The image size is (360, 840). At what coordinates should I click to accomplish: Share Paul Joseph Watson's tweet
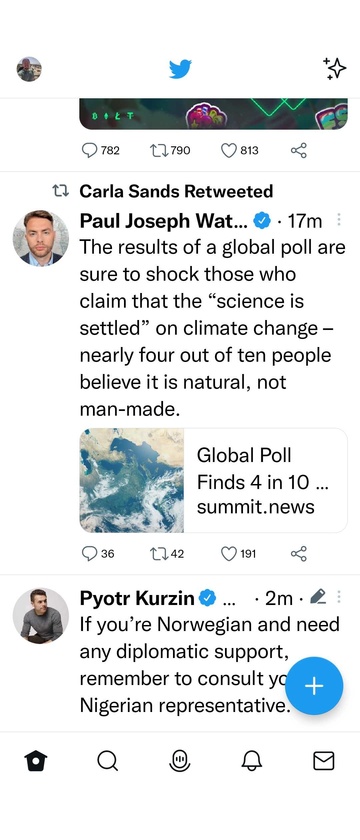click(298, 553)
